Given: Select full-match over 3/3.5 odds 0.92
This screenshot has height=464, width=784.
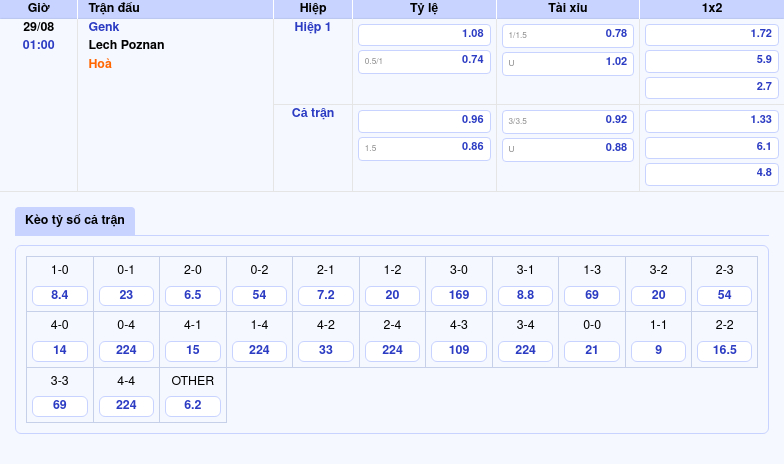Looking at the screenshot, I should click(x=568, y=120).
